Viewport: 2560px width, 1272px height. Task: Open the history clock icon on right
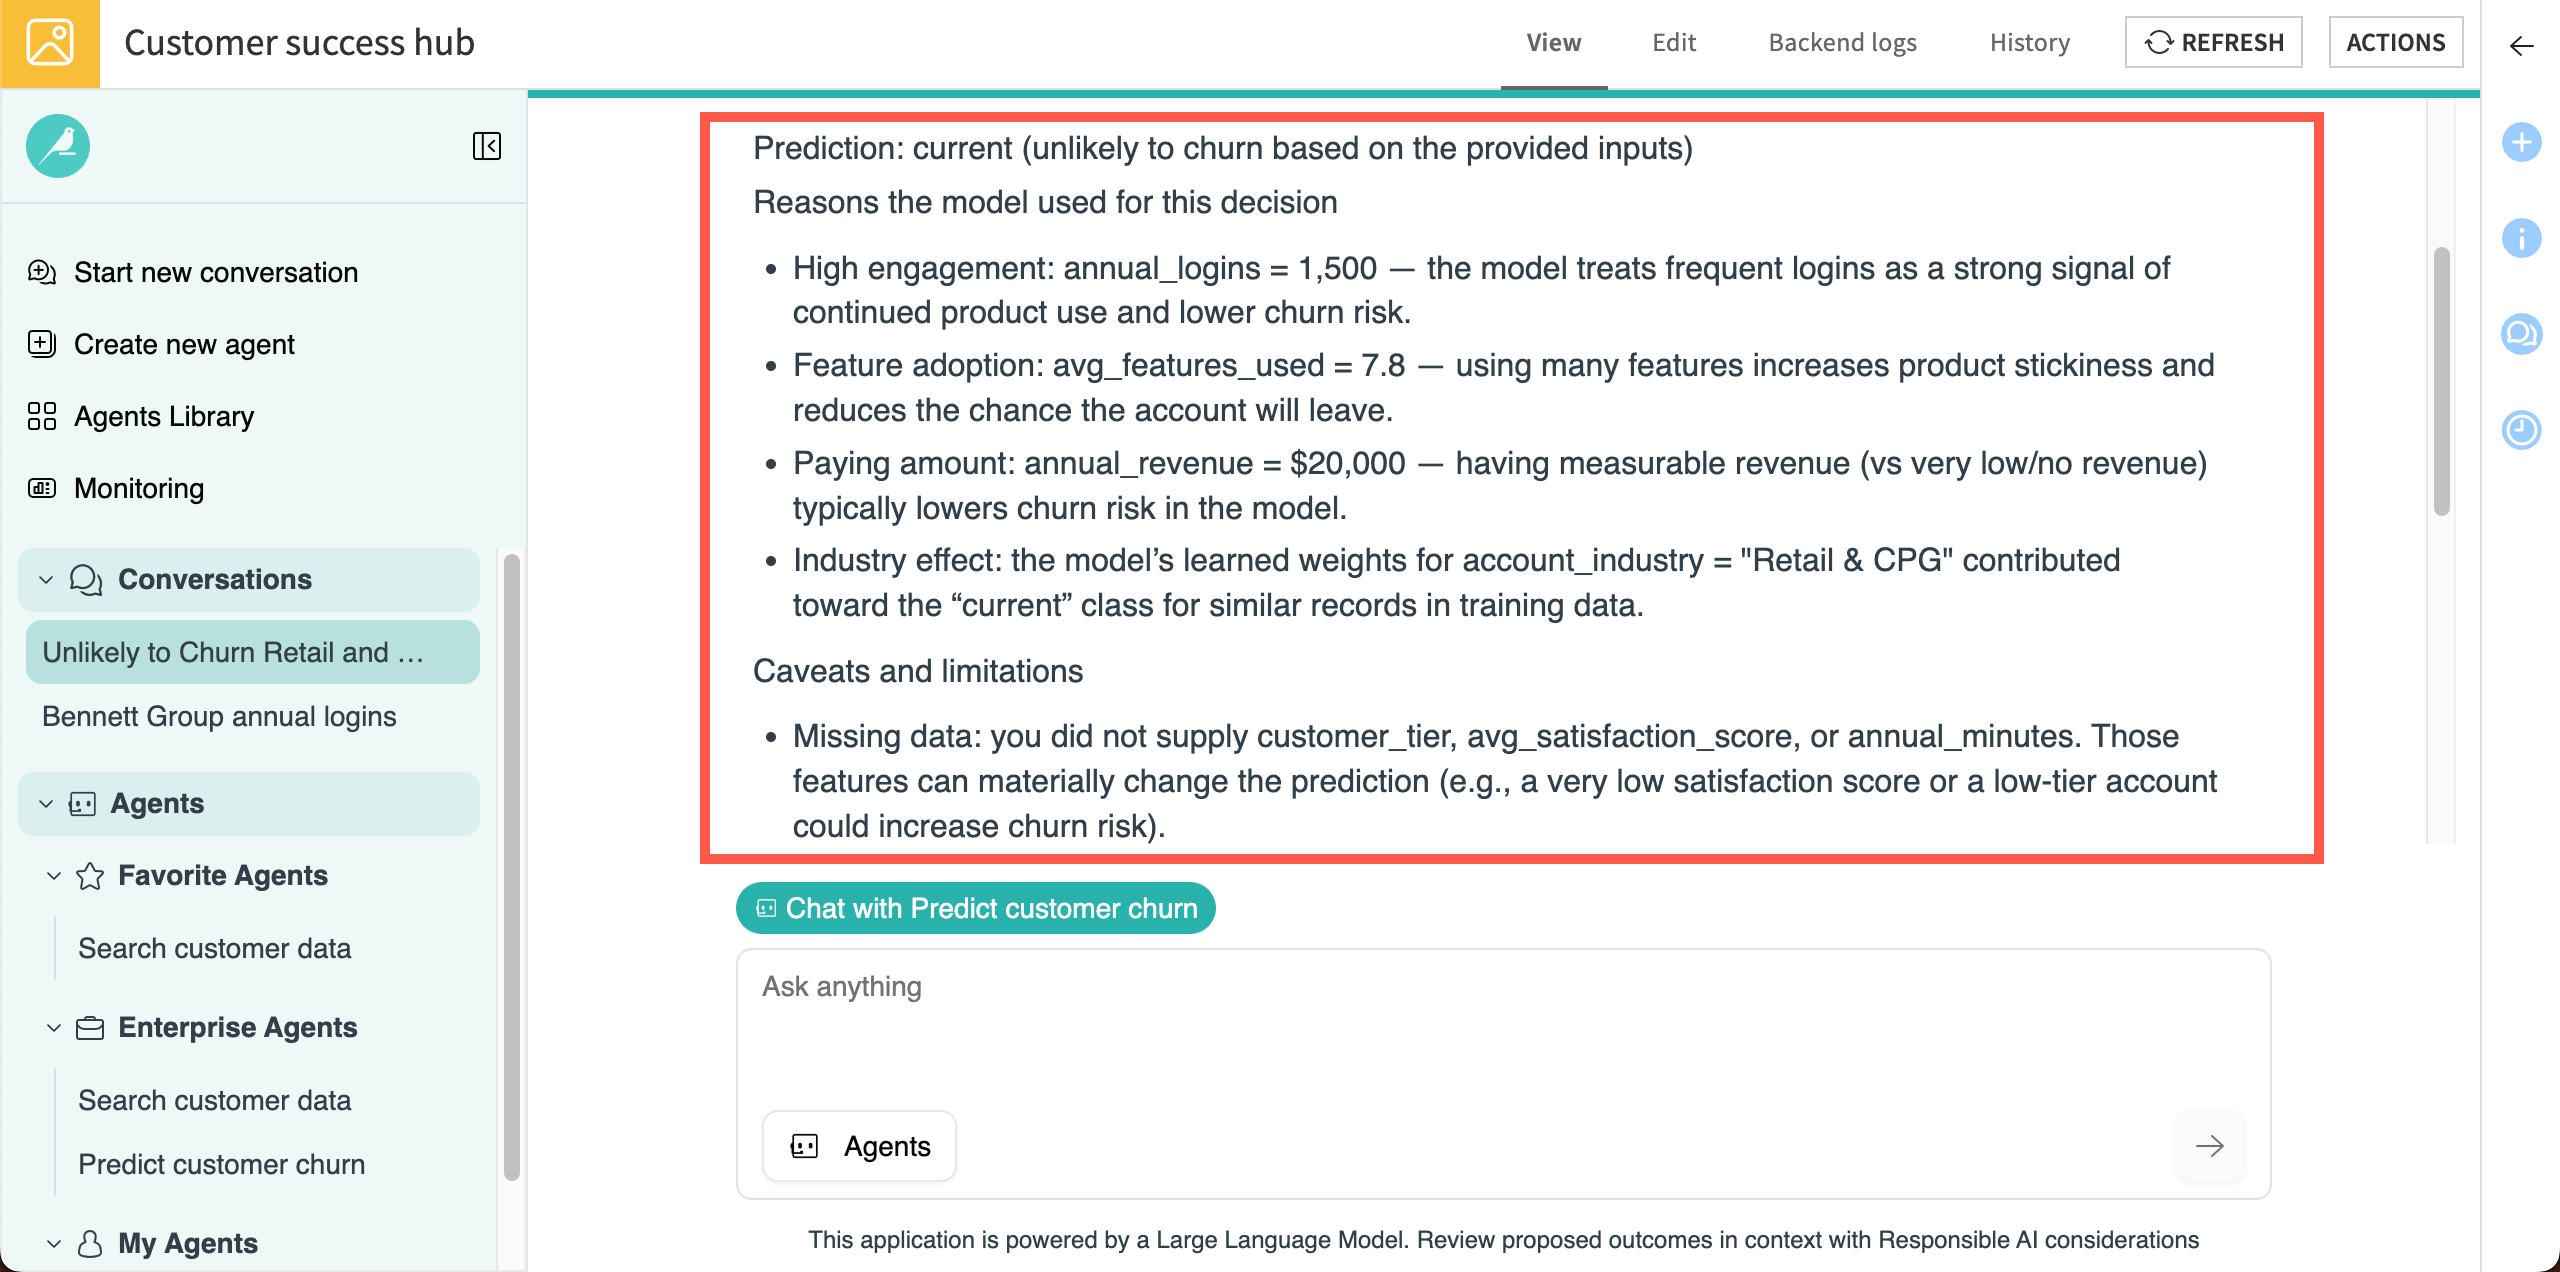[x=2521, y=430]
